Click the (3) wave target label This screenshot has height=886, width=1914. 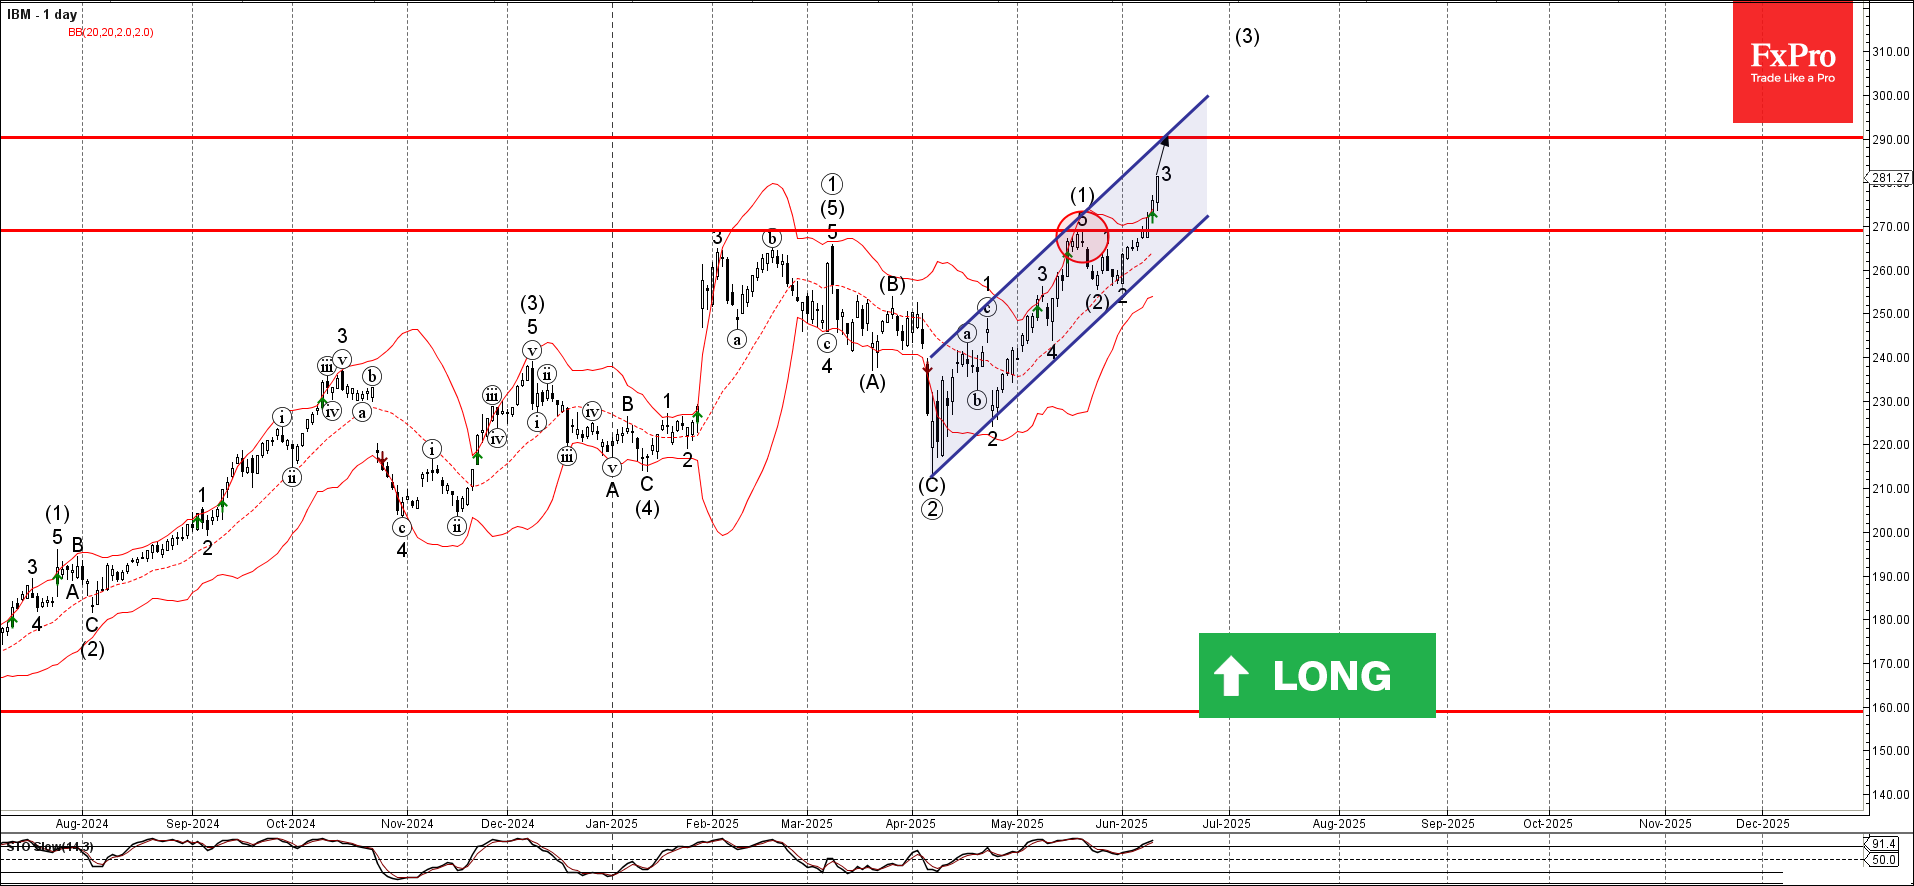point(1247,36)
